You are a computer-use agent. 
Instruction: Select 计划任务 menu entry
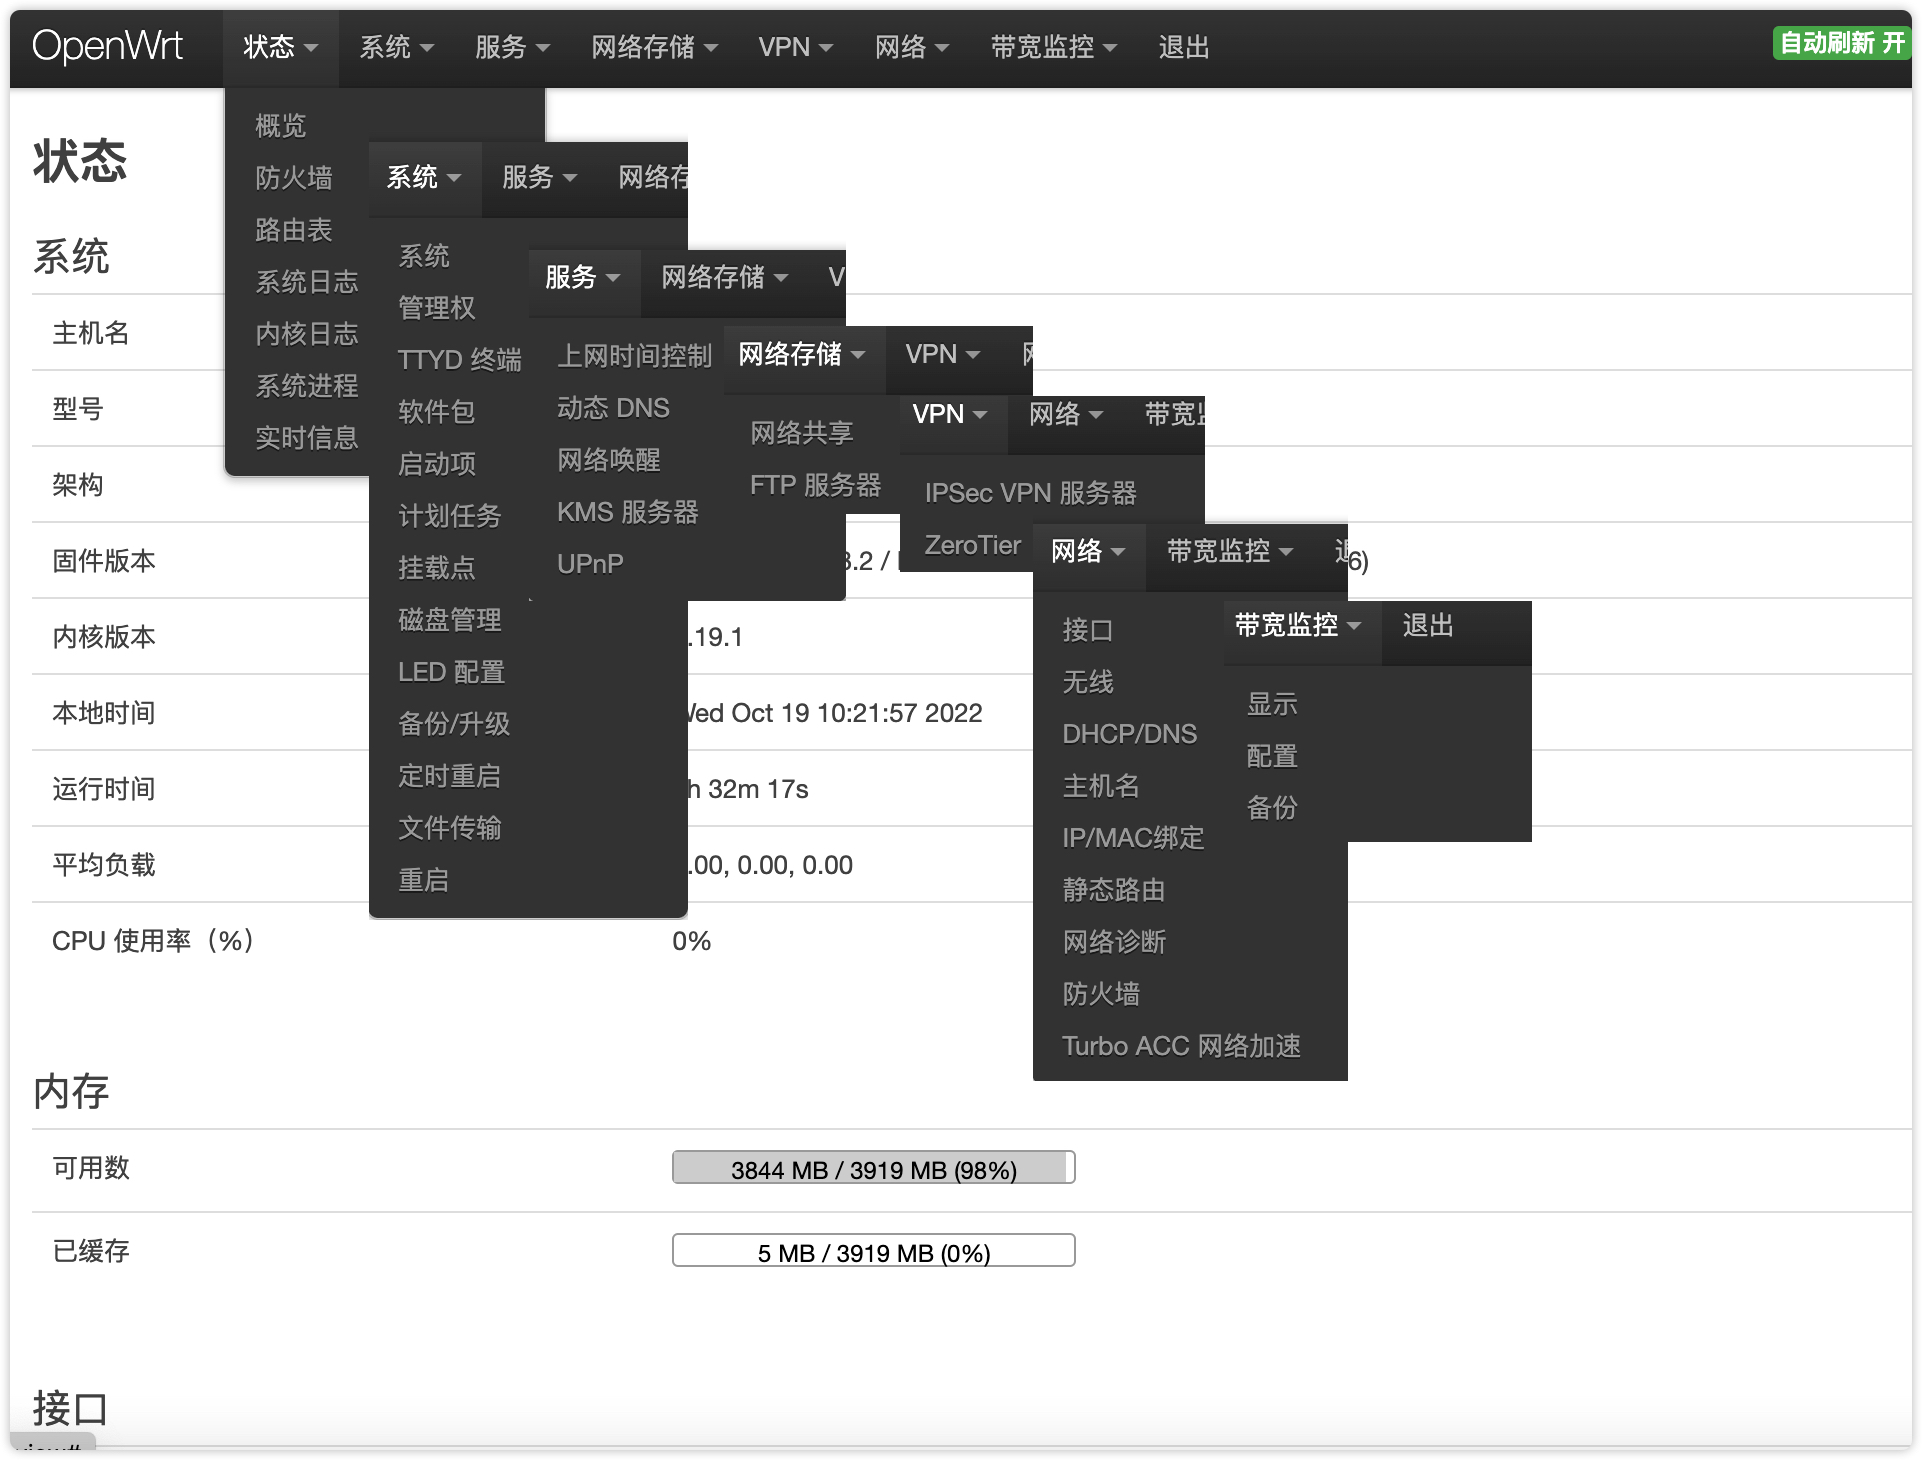coord(449,515)
